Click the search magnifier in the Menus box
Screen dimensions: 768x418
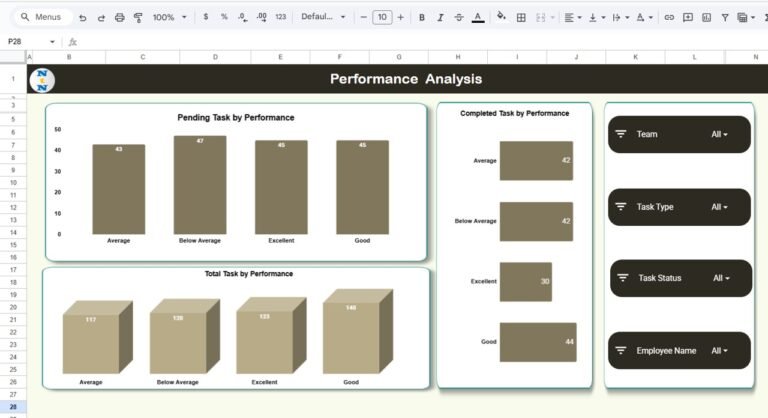click(25, 17)
